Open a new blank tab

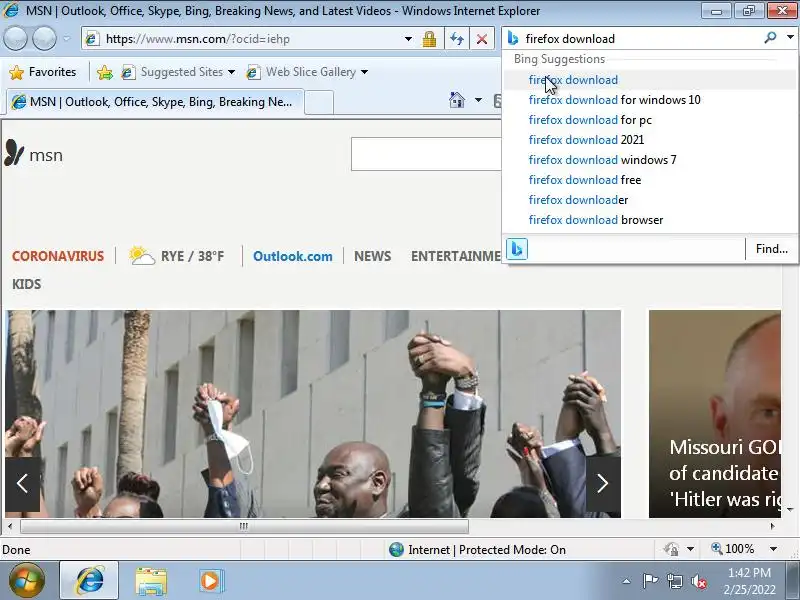[x=319, y=103]
